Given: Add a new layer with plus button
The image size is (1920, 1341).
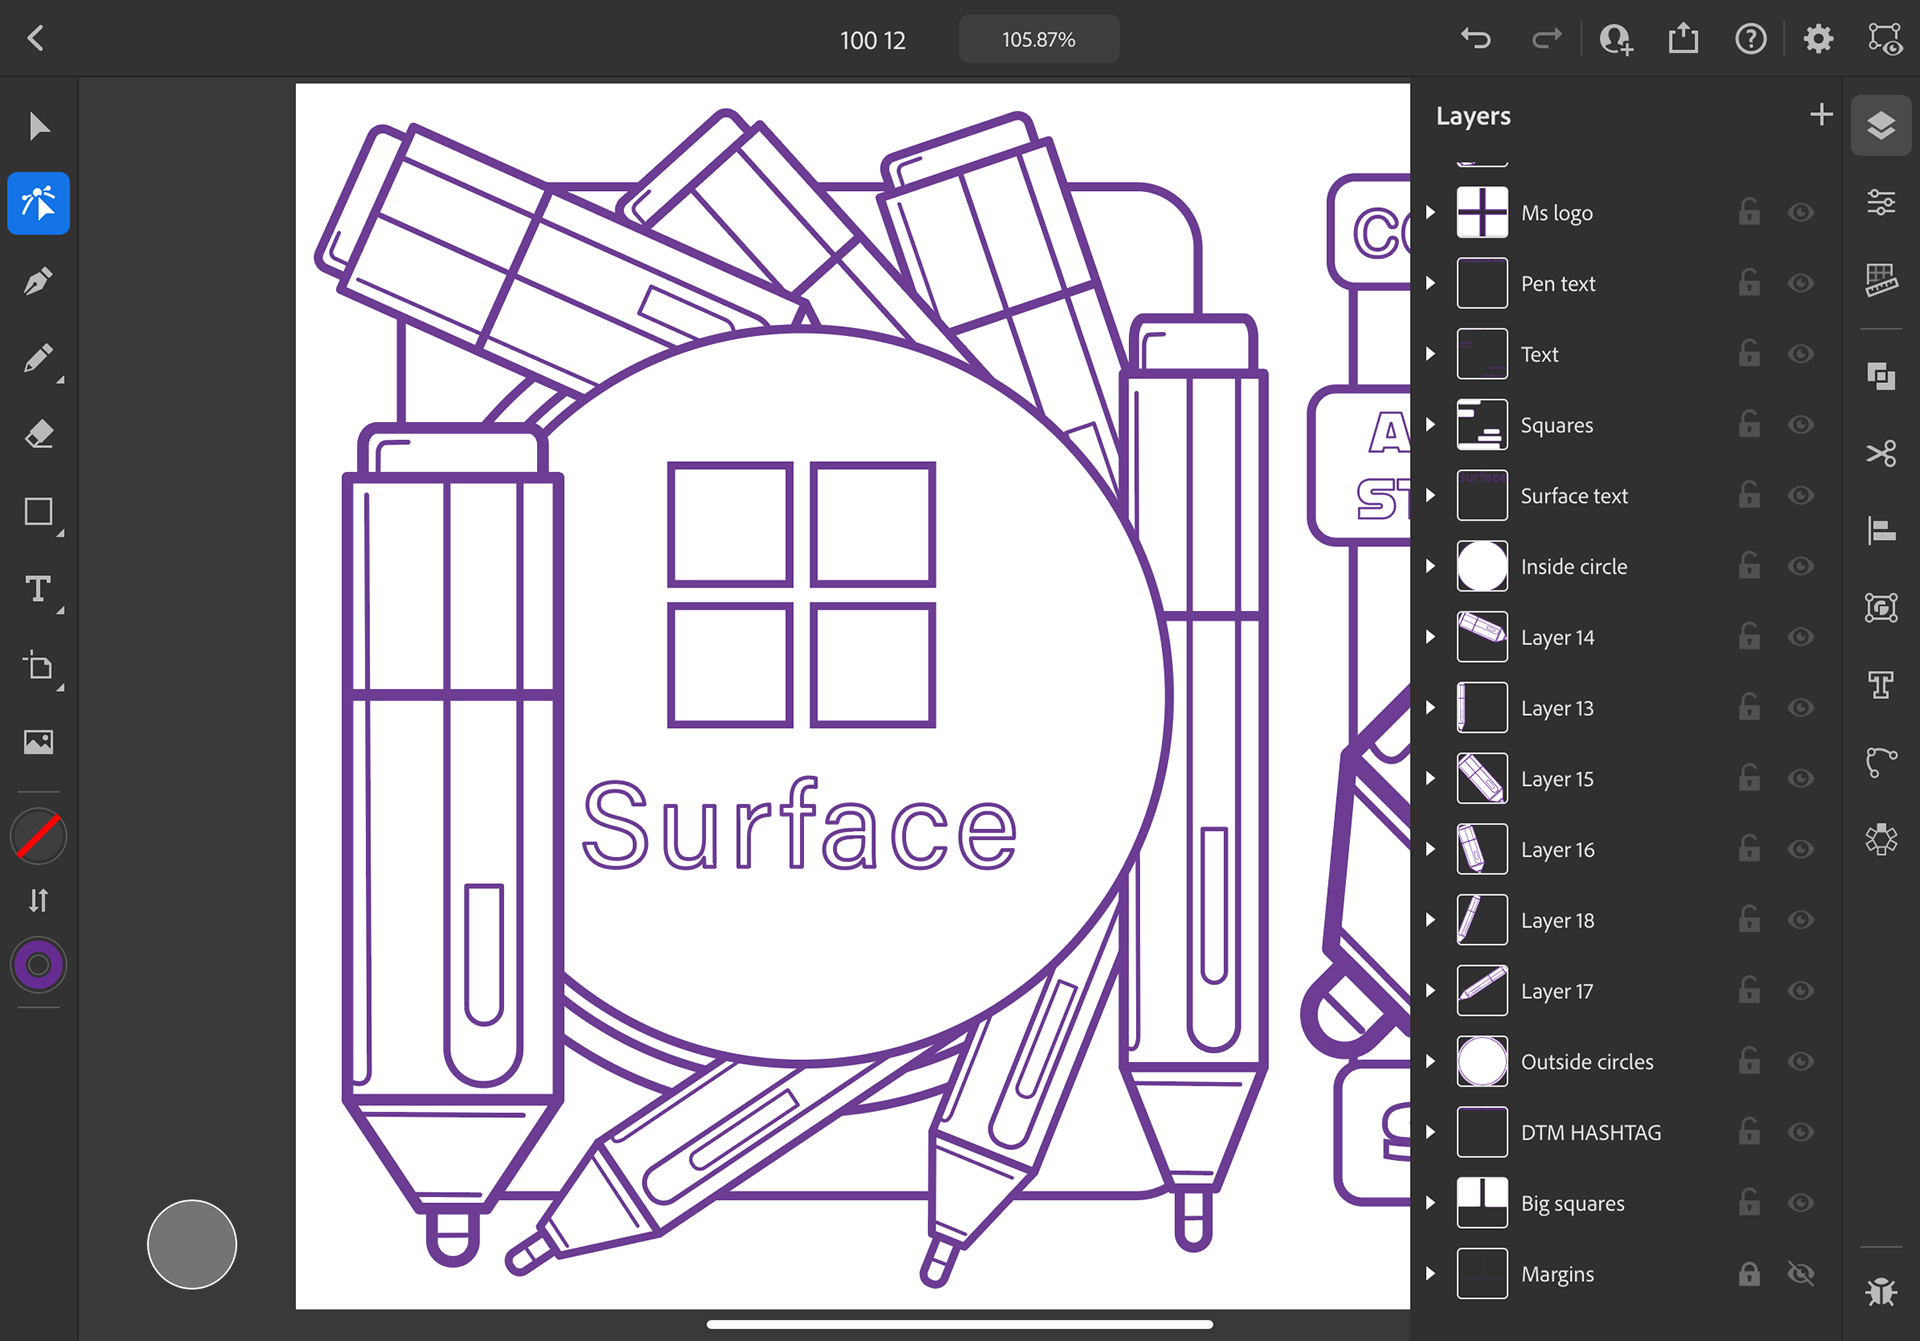Looking at the screenshot, I should tap(1821, 114).
